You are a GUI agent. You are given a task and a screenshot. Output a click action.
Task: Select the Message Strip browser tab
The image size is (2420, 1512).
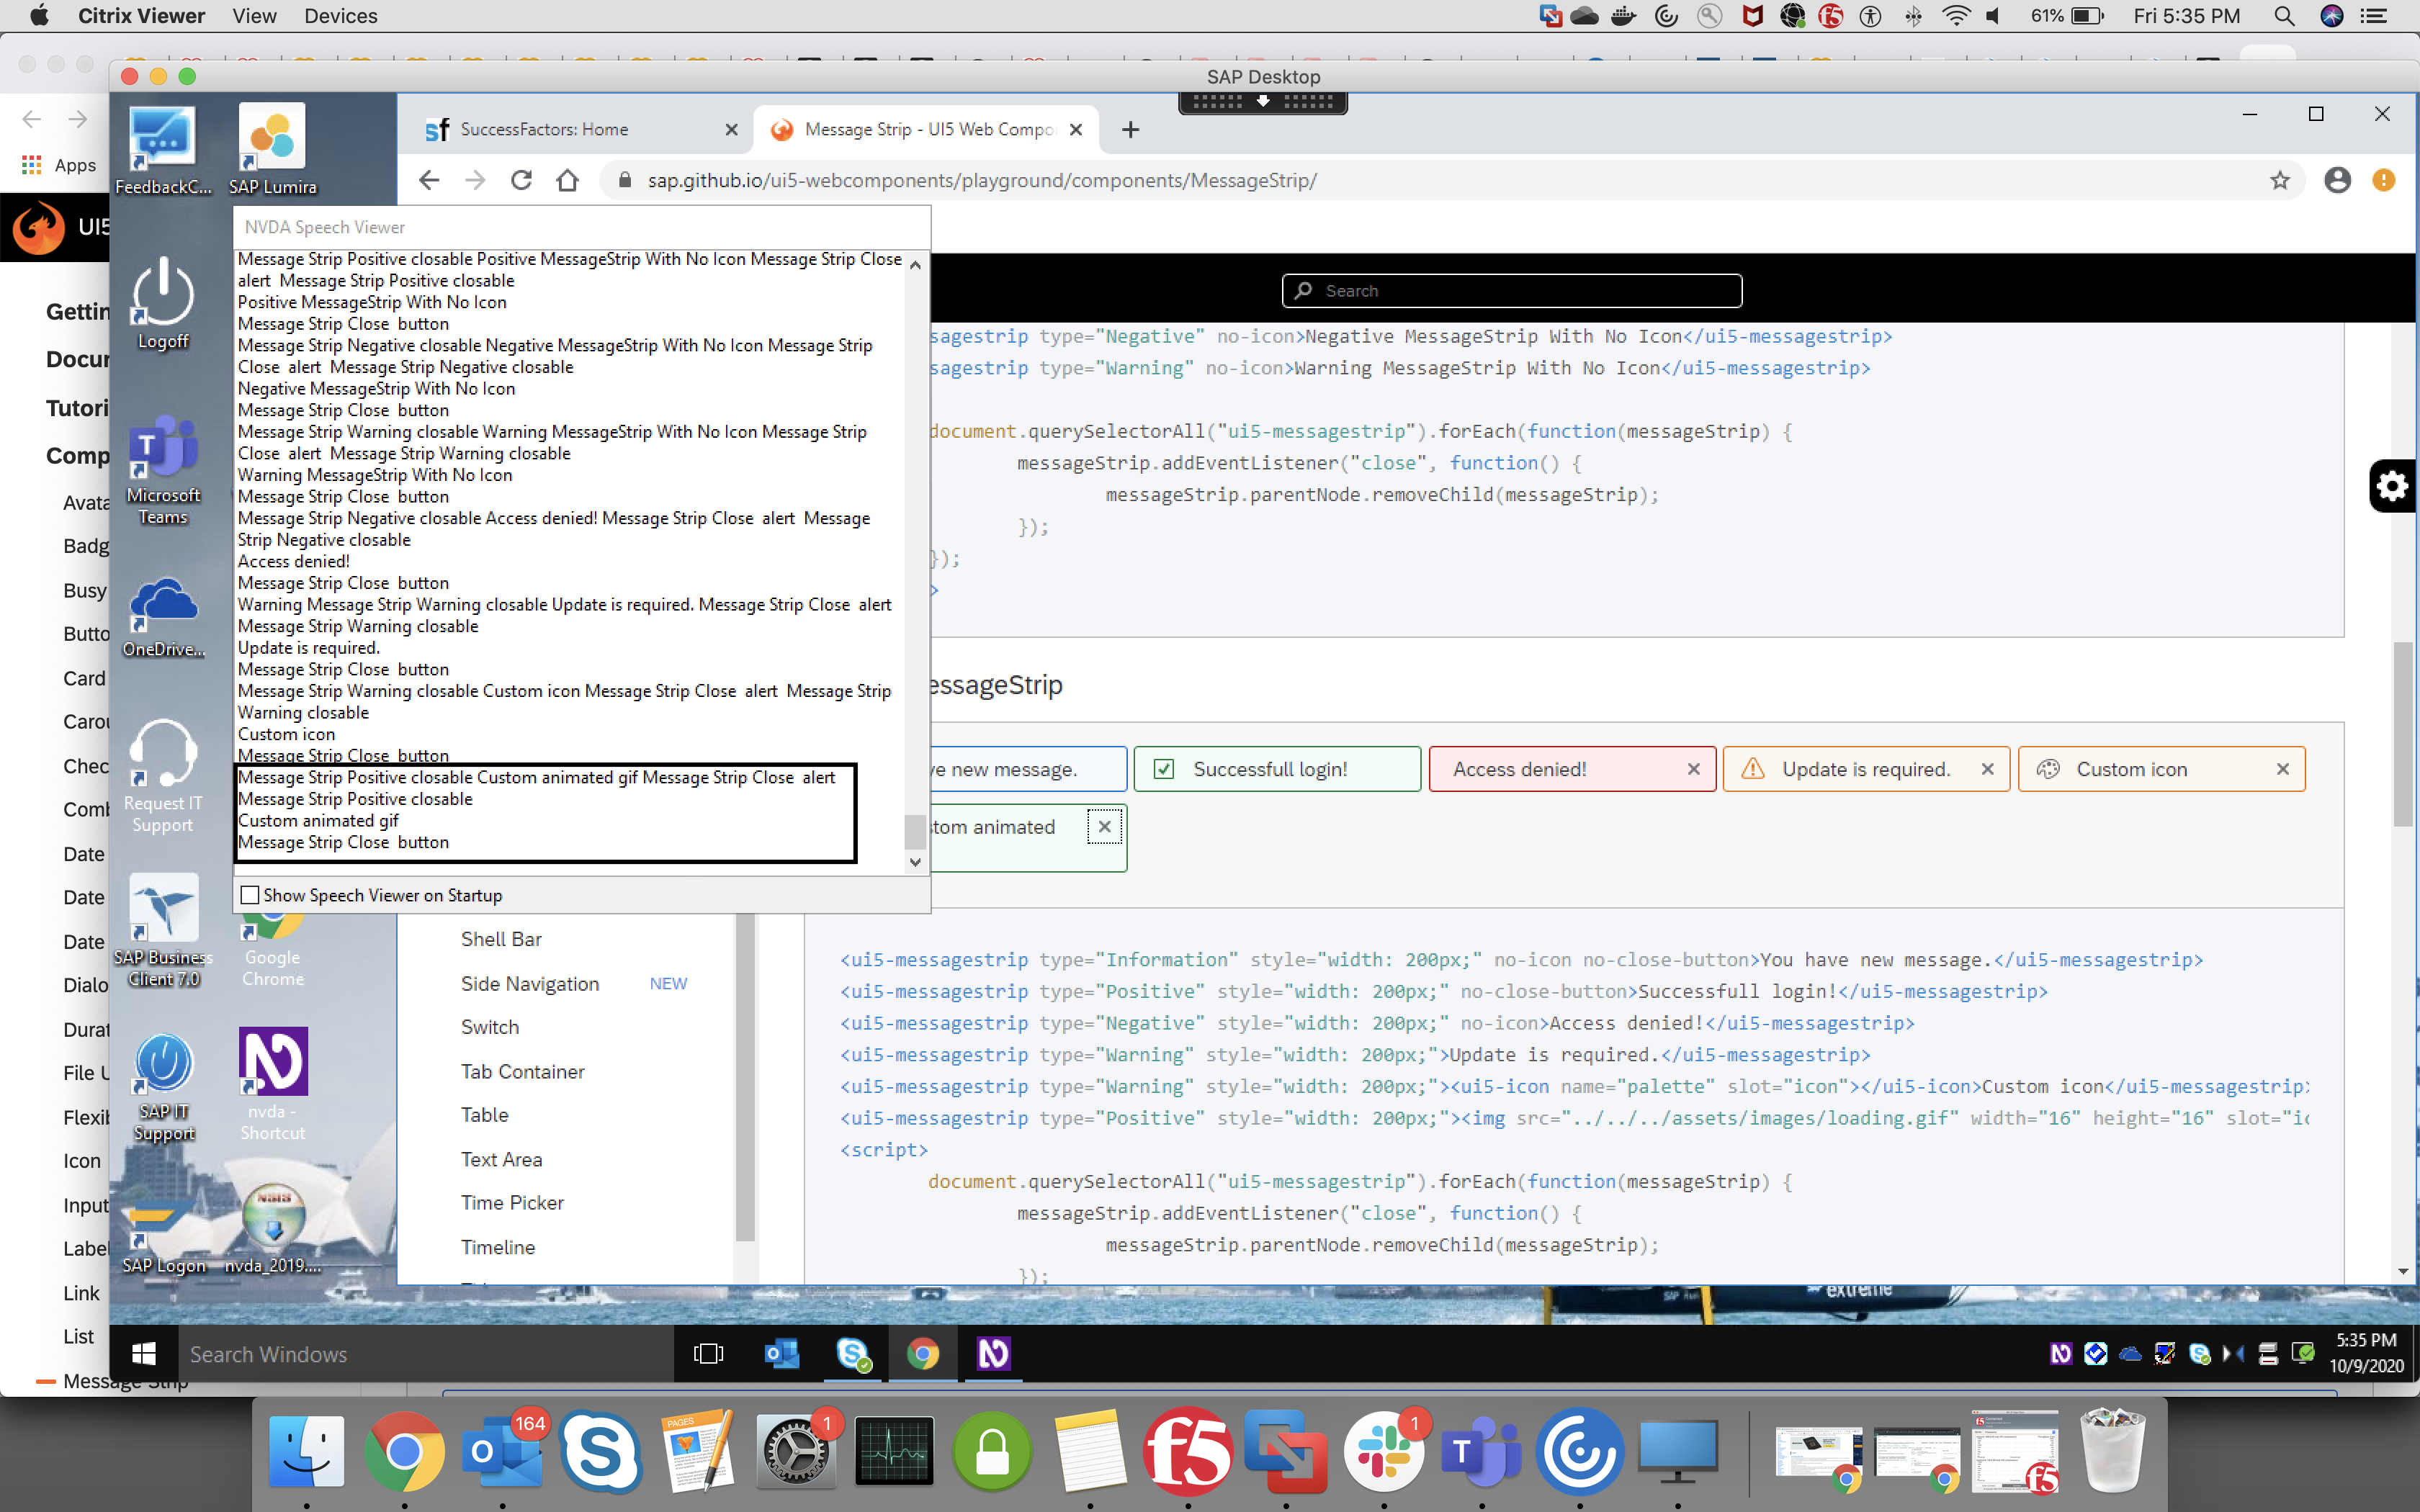point(925,130)
